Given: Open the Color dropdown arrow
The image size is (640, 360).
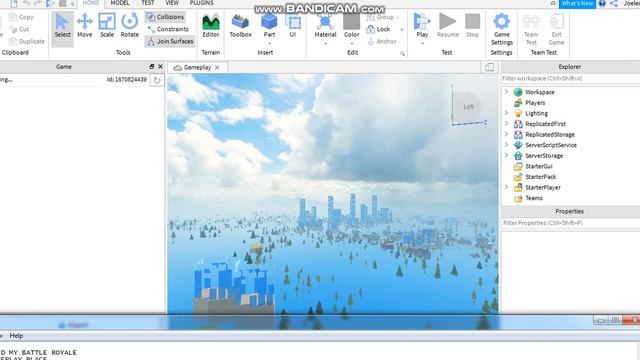Looking at the screenshot, I should [x=351, y=43].
